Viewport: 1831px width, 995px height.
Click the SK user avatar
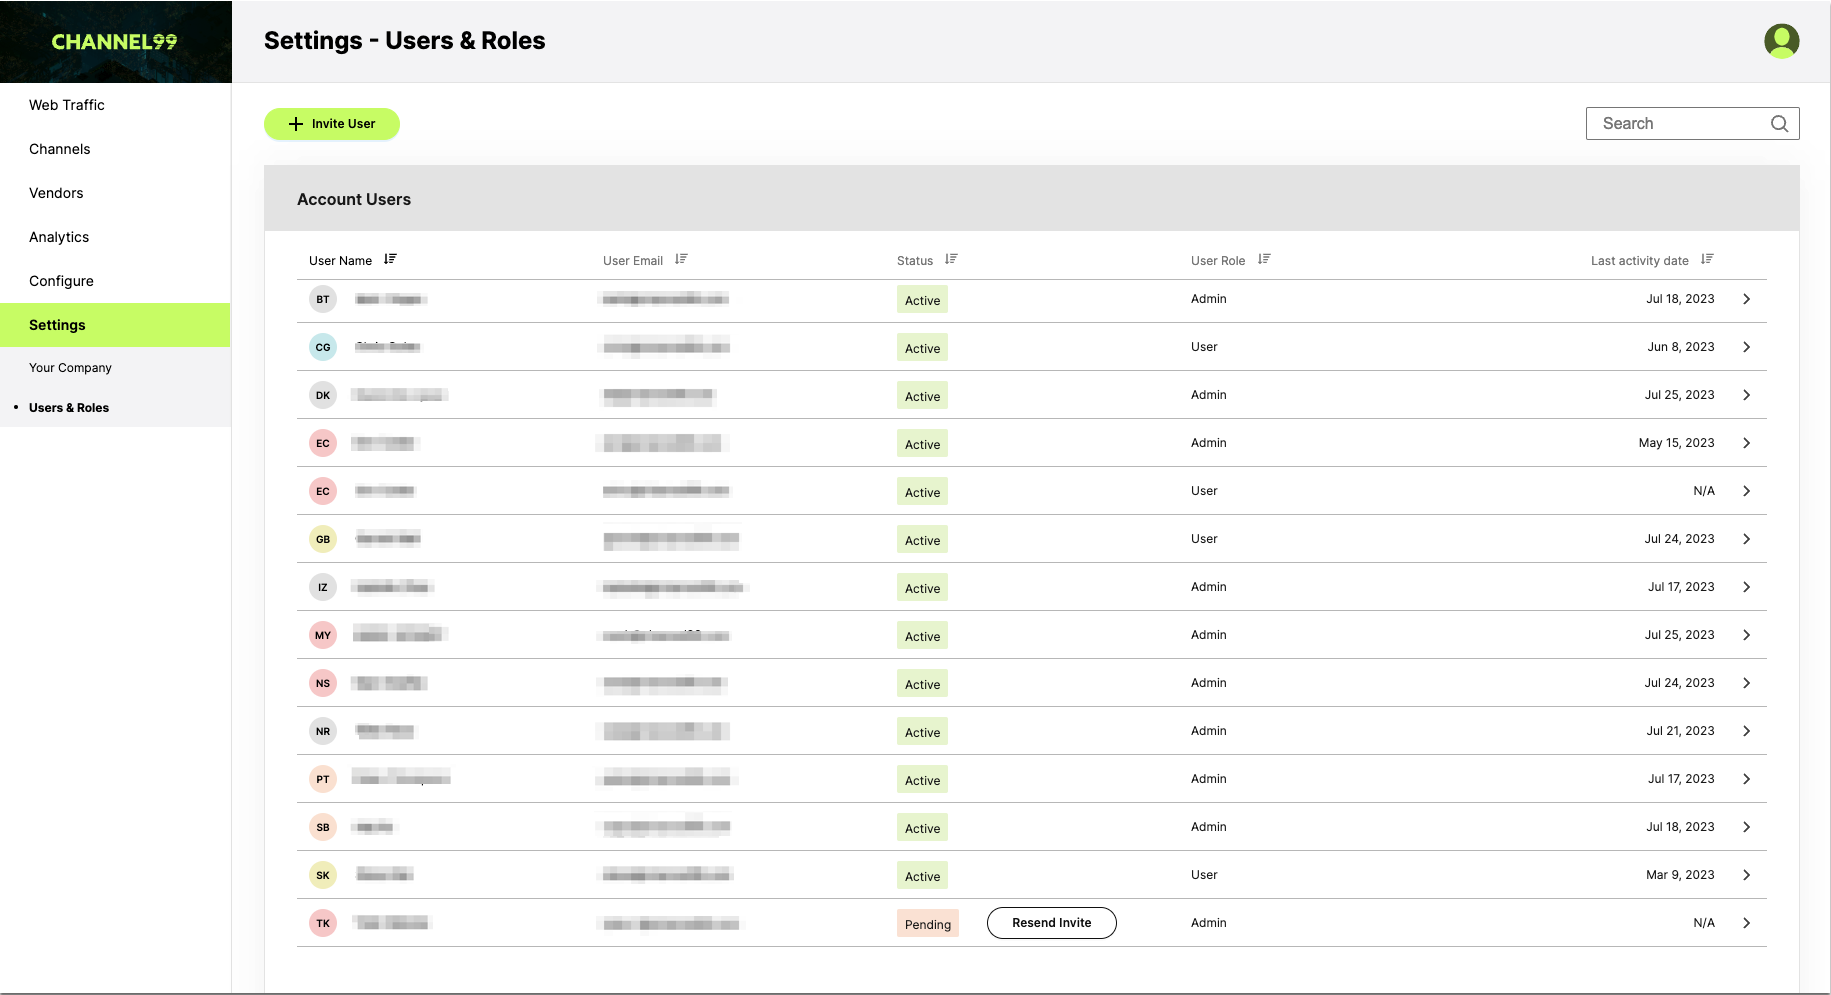[x=323, y=875]
